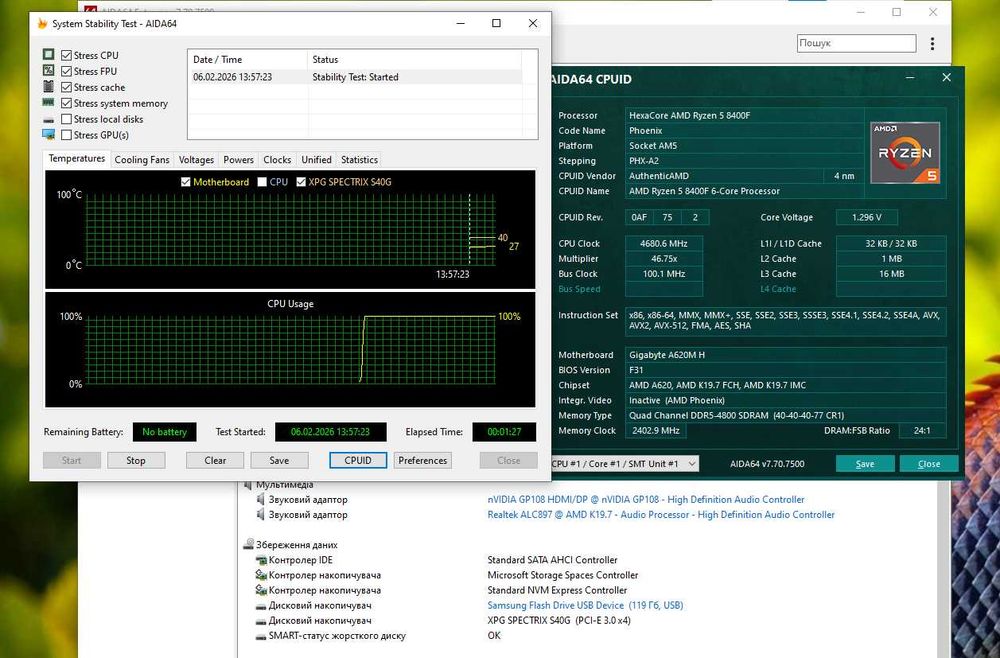Viewport: 1000px width, 658px height.
Task: Click the Stress CPU chip icon
Action: click(48, 55)
